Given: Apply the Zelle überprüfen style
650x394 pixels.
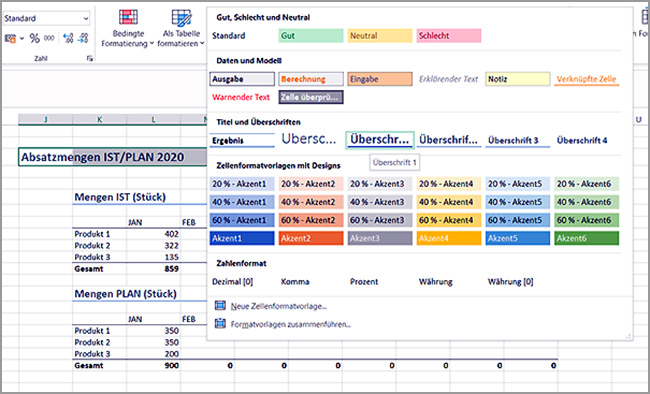Looking at the screenshot, I should [311, 97].
